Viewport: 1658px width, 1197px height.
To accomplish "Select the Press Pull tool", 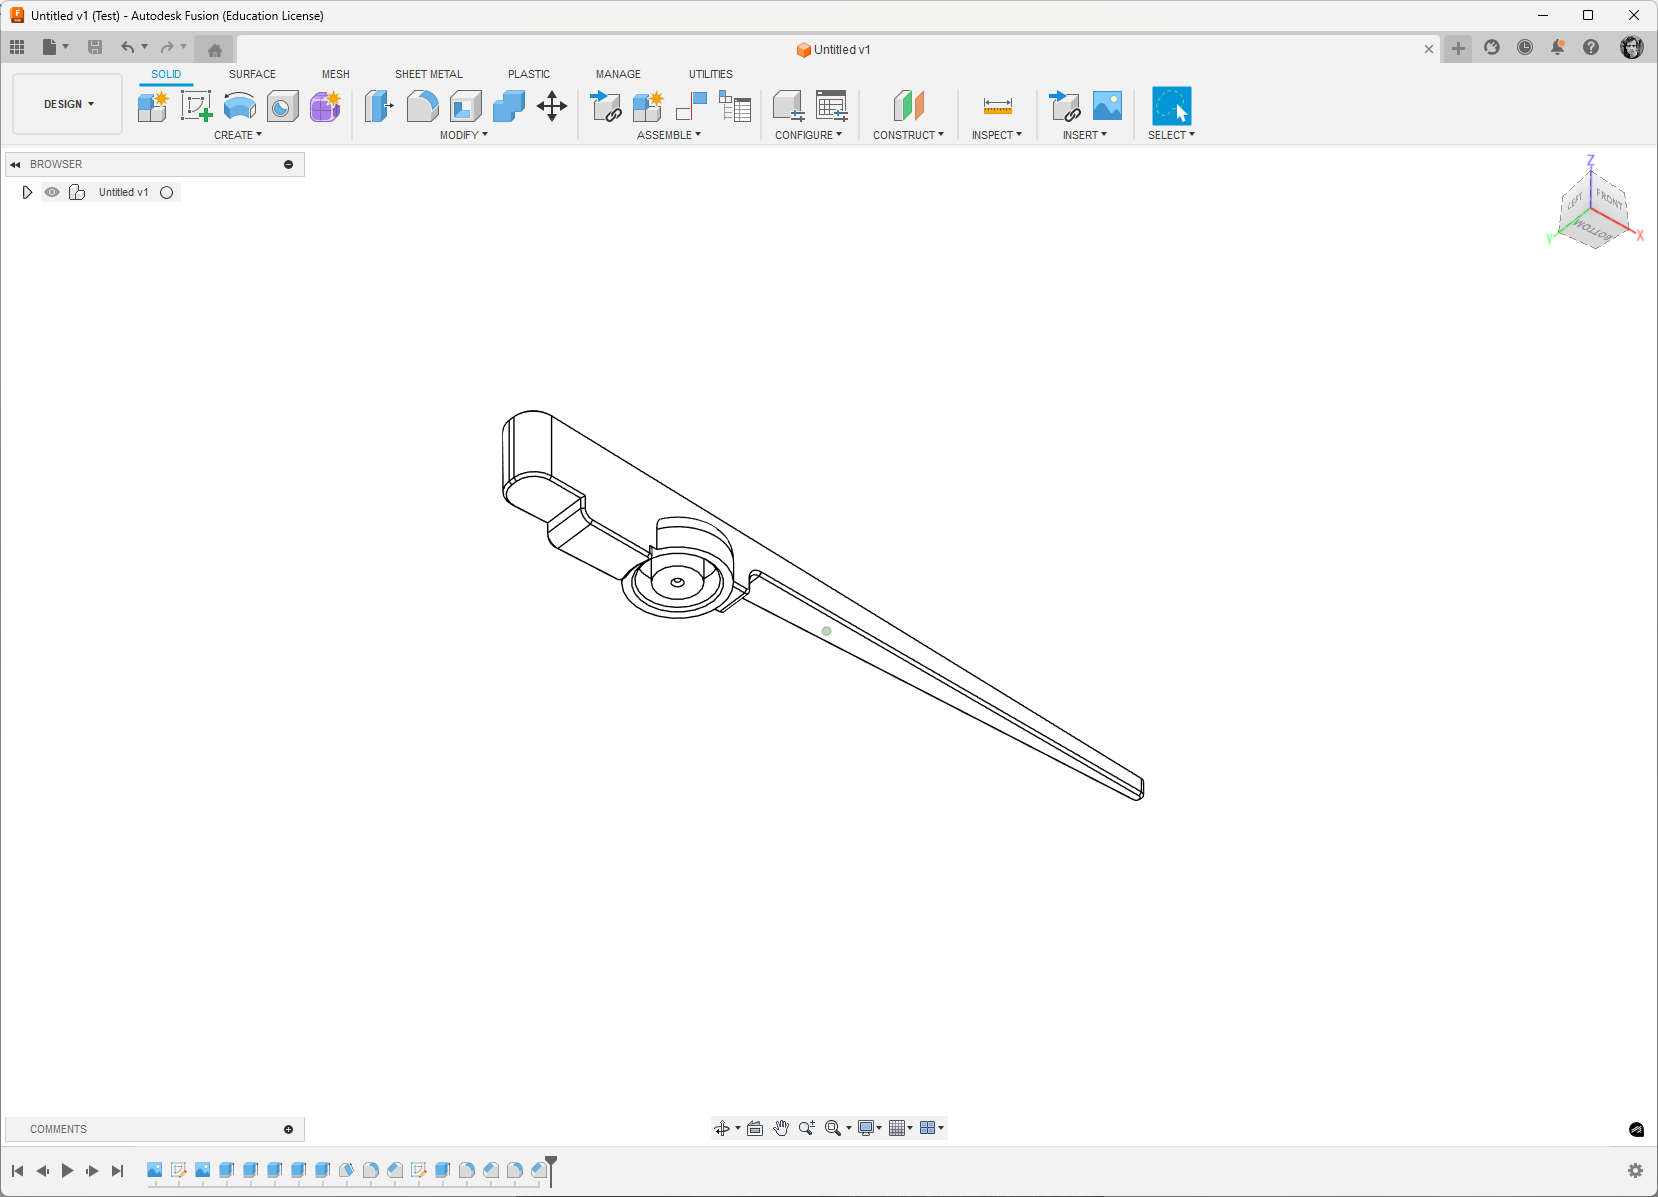I will pyautogui.click(x=379, y=106).
